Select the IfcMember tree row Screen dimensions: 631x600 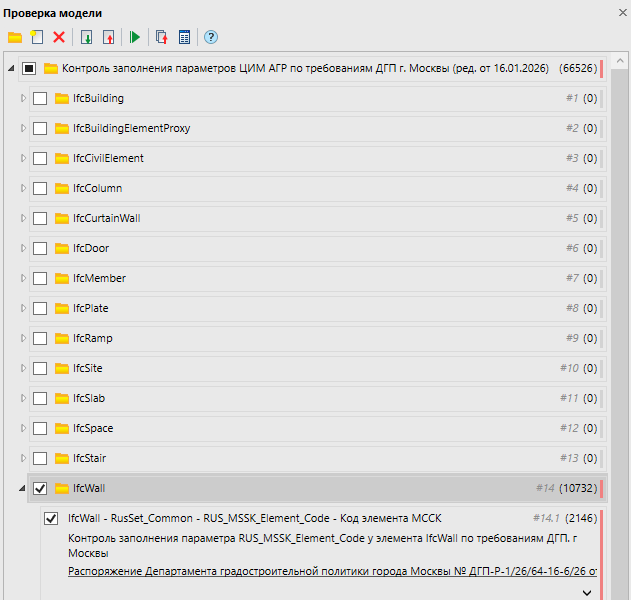(x=318, y=278)
